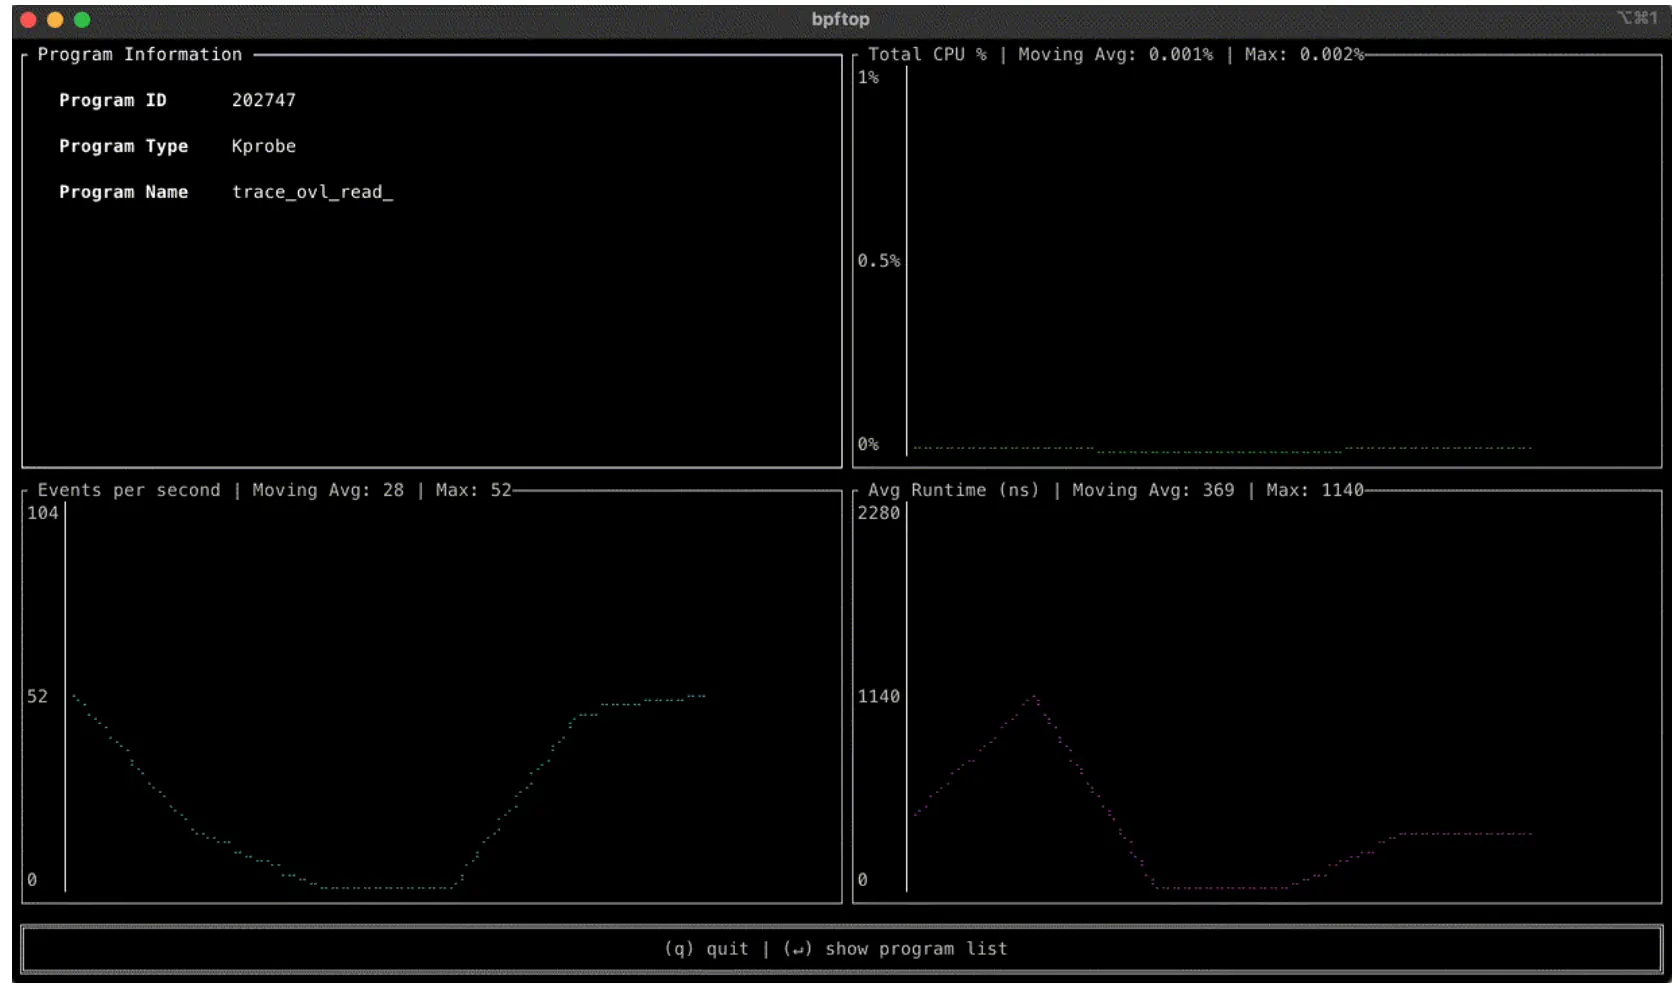Screen dimensions: 1678x986
Task: Click the runtime Max: 1140 value
Action: click(1315, 490)
